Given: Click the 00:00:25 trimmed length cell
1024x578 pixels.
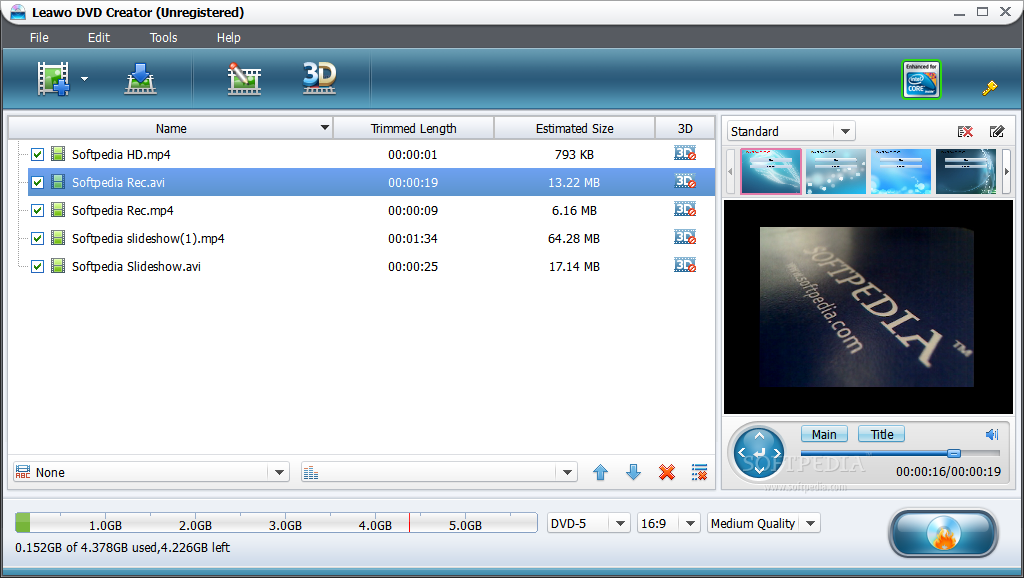Looking at the screenshot, I should coord(413,266).
